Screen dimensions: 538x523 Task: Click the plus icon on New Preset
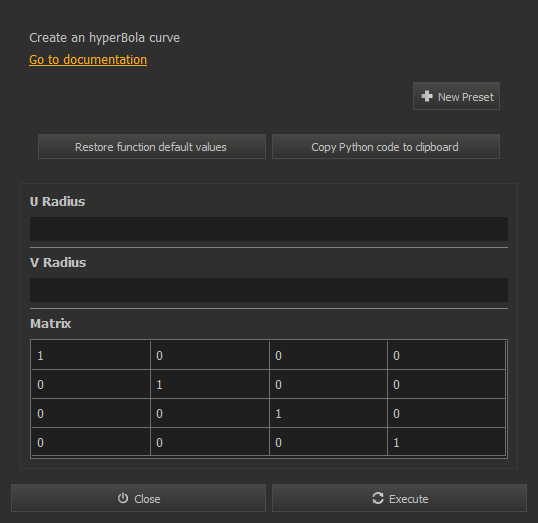pos(427,96)
